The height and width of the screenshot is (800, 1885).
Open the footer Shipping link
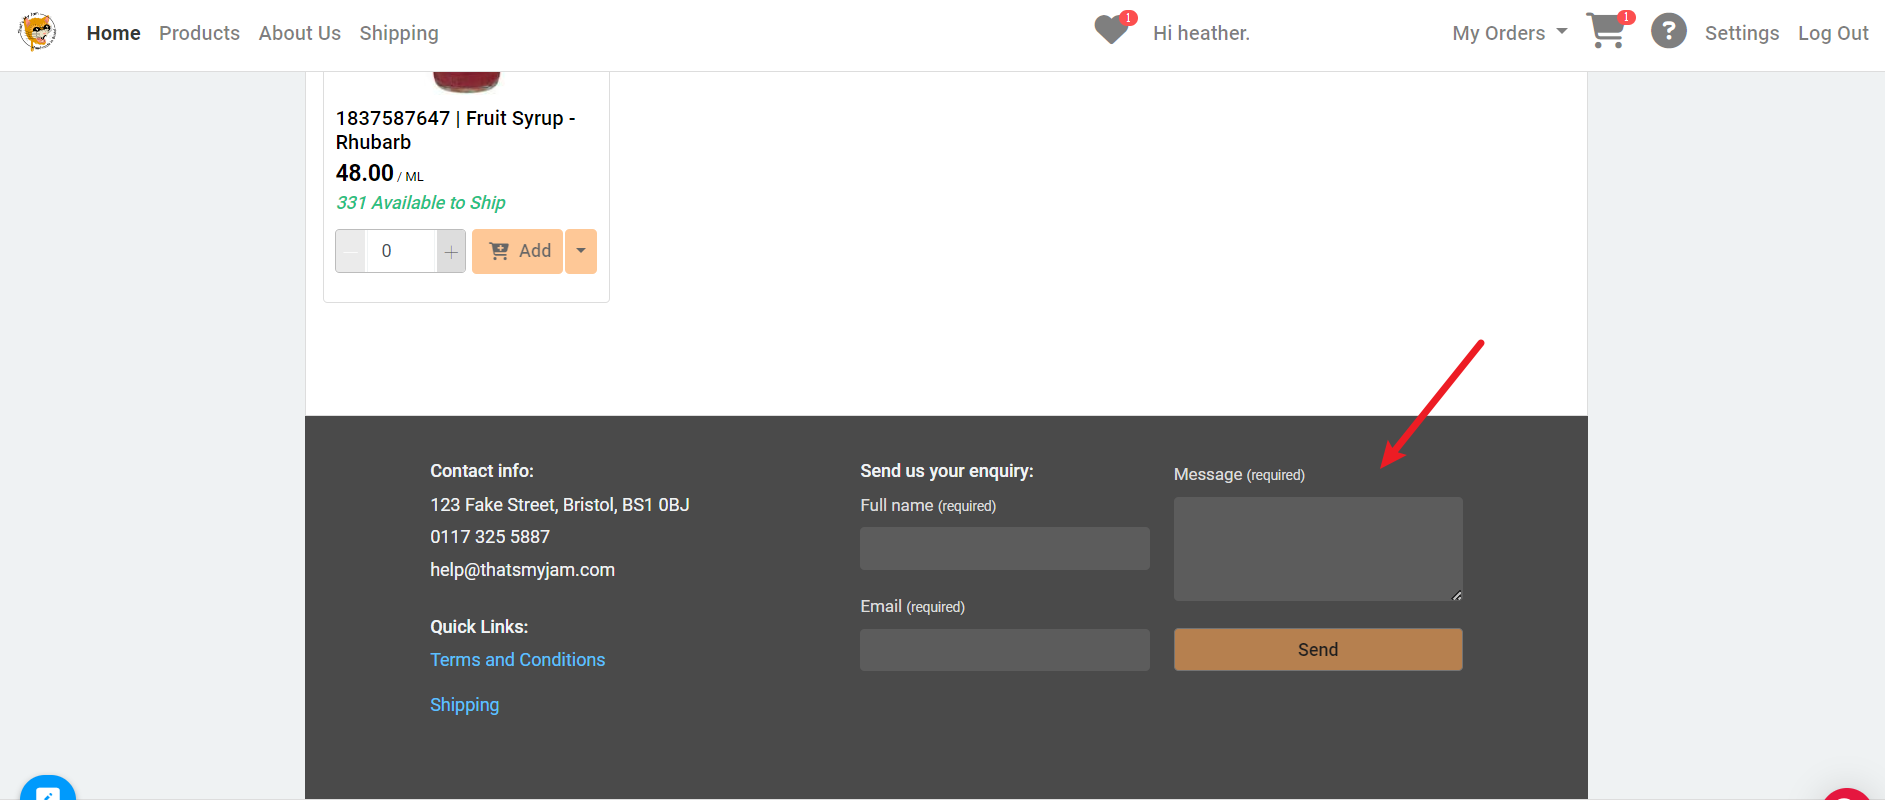click(465, 705)
